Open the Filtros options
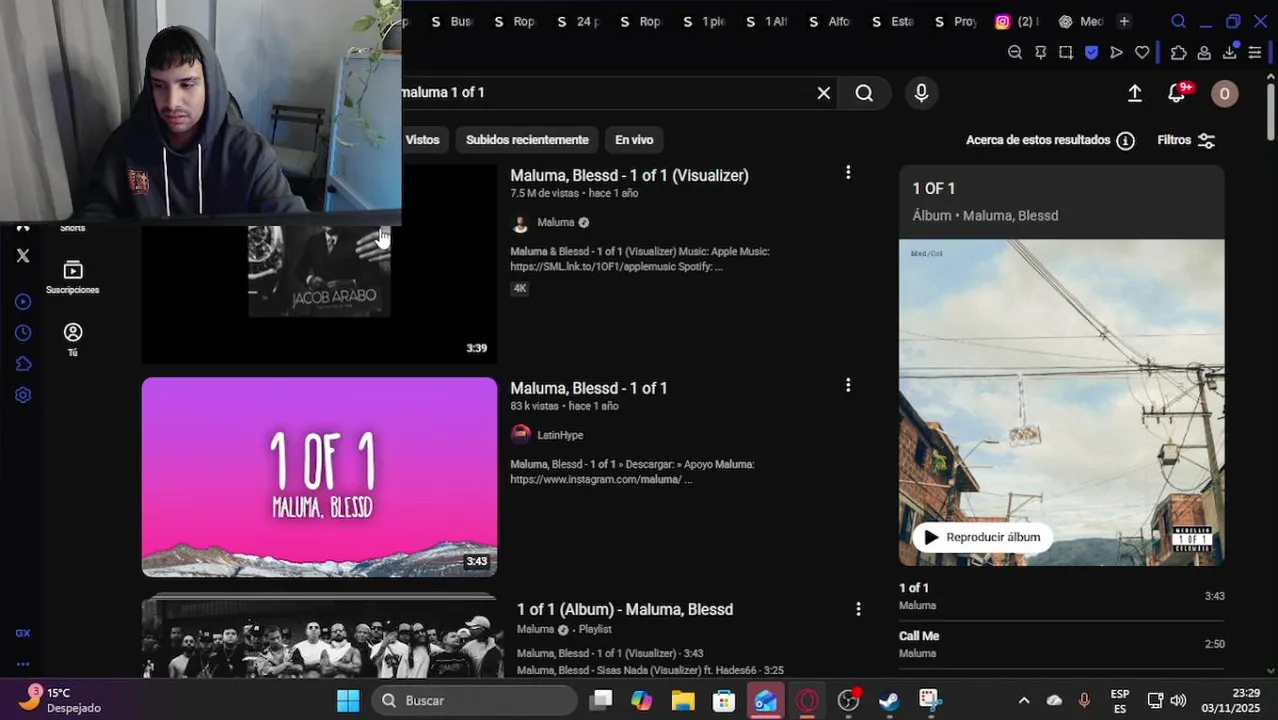The image size is (1278, 720). [1186, 140]
